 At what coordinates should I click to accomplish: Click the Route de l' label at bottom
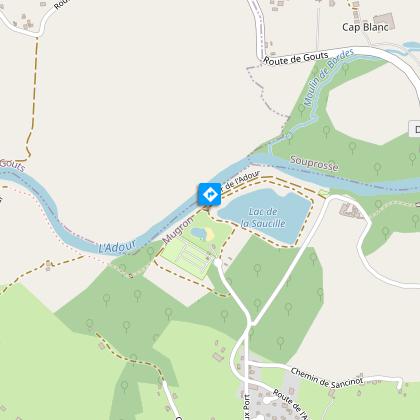pos(292,404)
